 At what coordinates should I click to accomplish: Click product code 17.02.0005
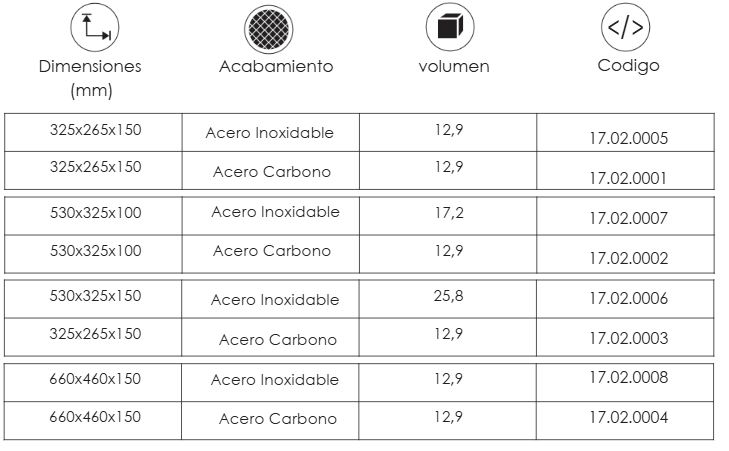coord(628,139)
